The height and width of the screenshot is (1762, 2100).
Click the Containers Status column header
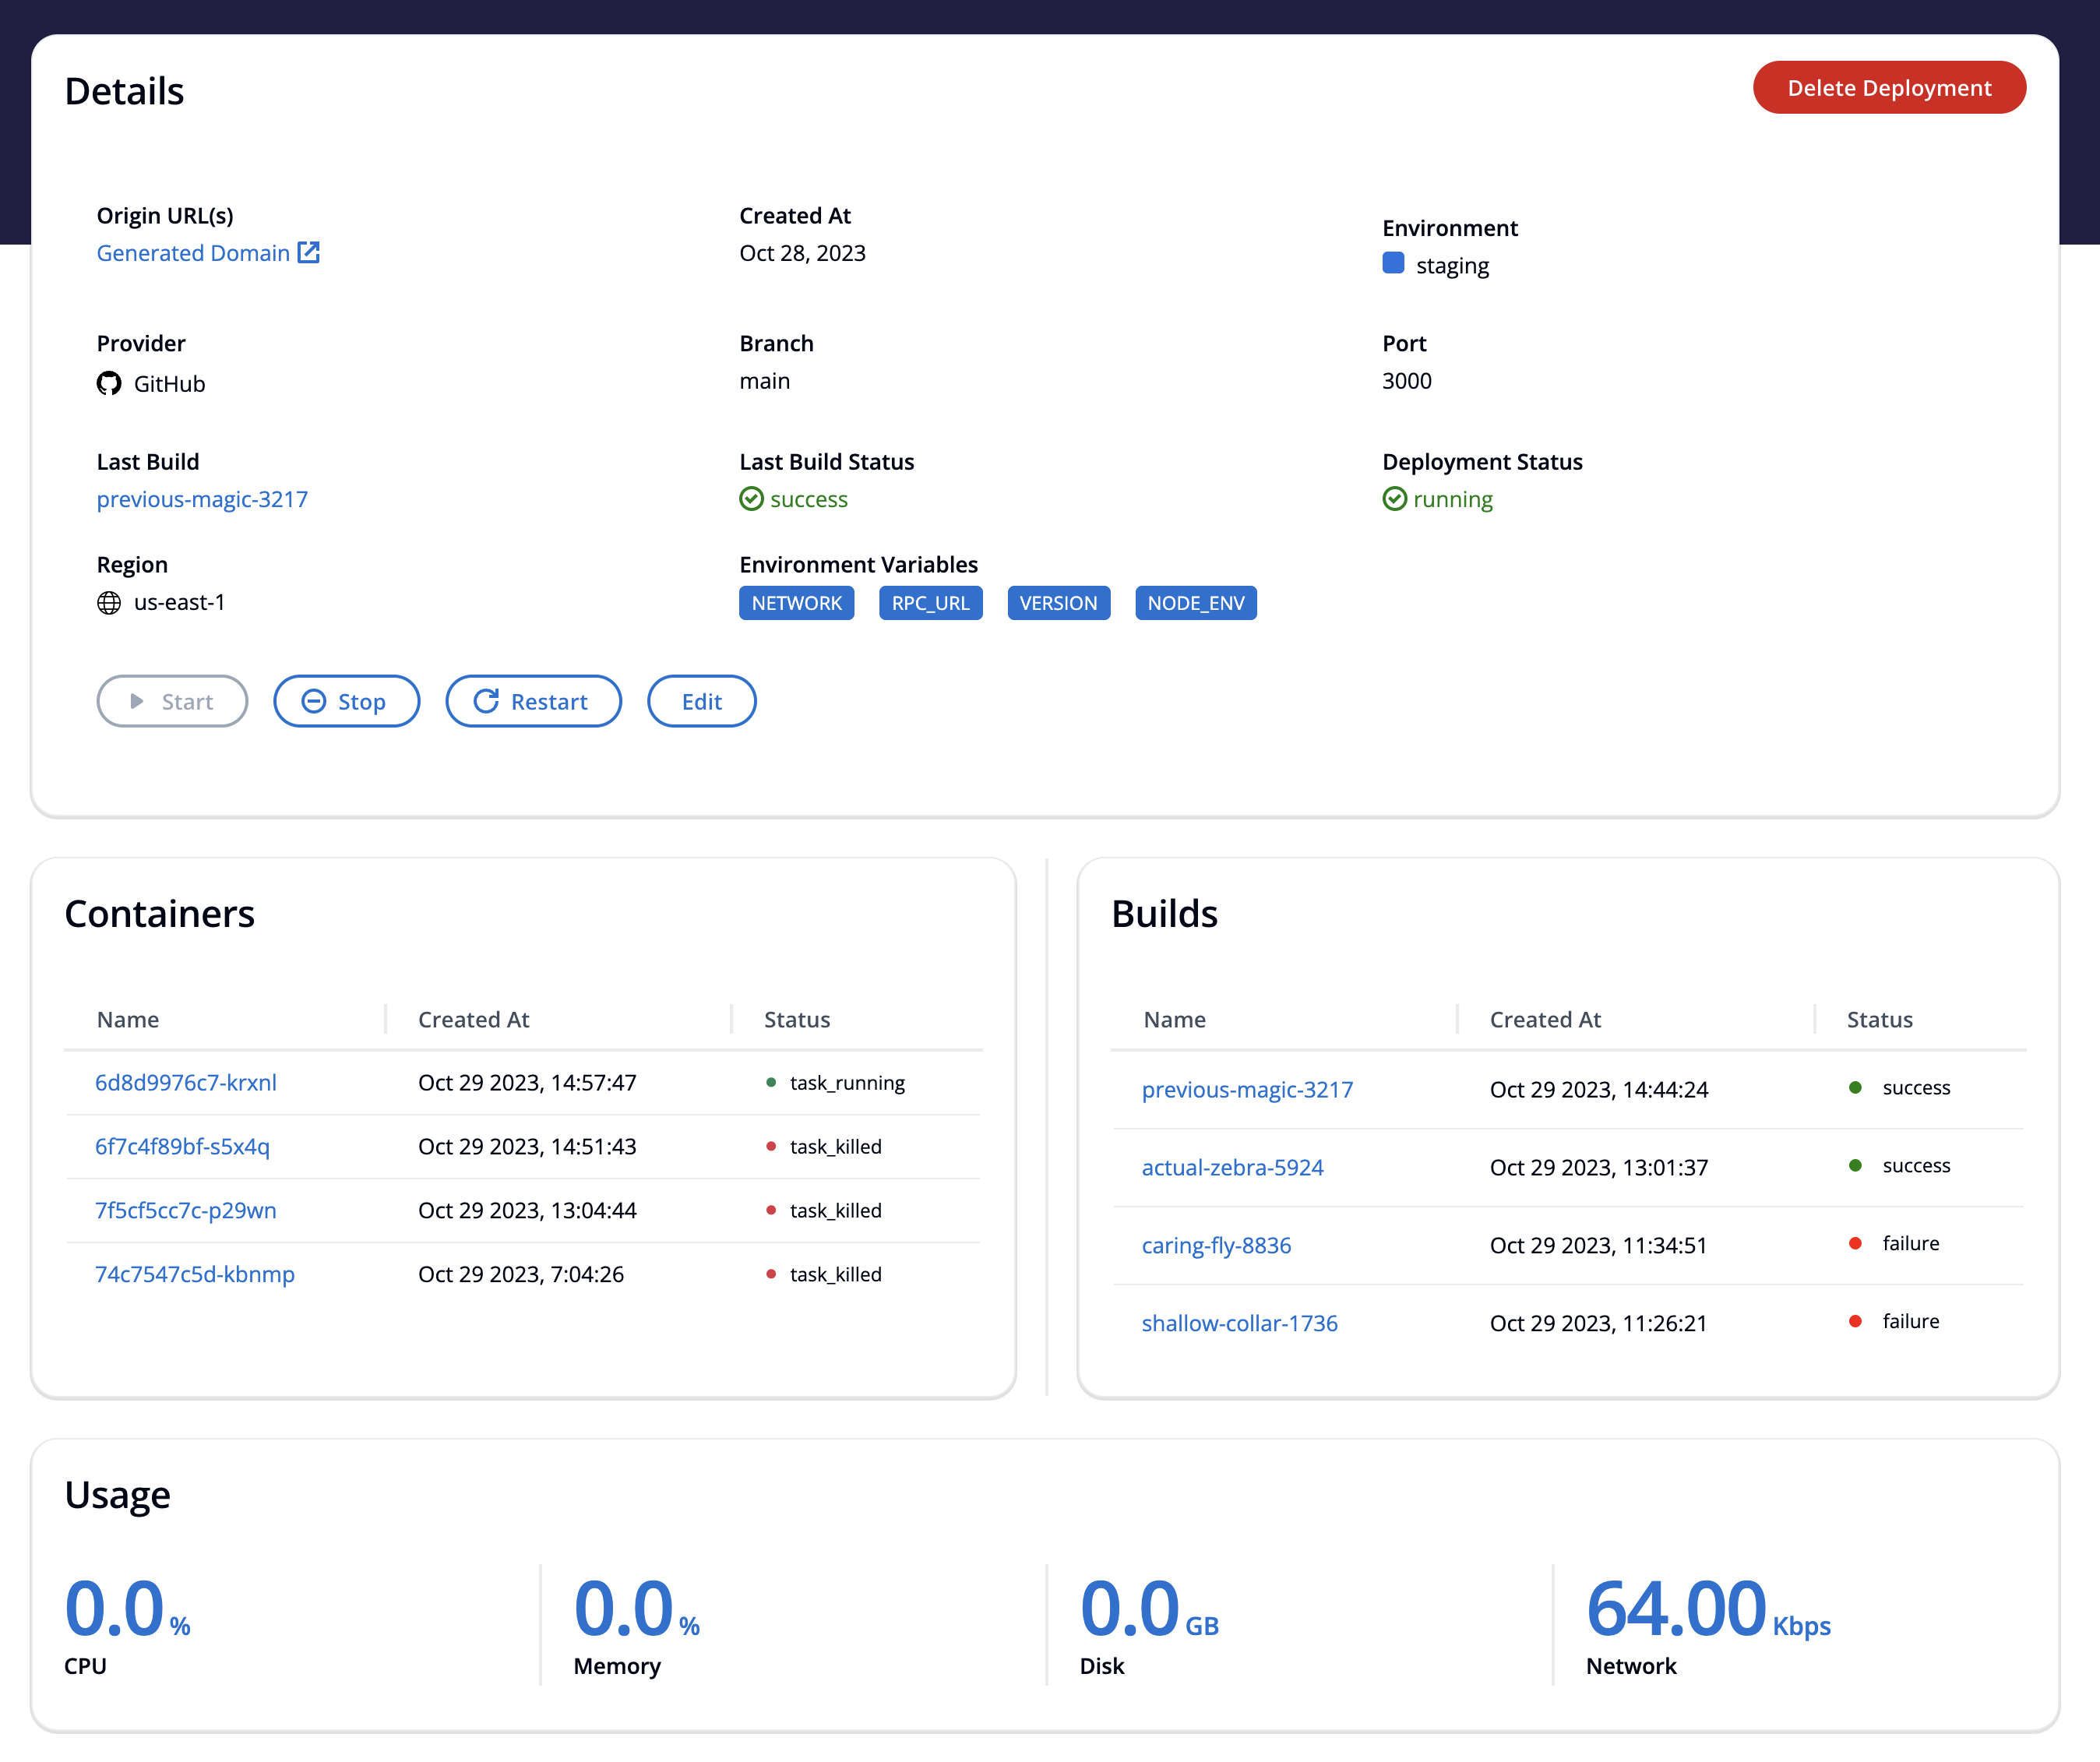click(x=797, y=1019)
